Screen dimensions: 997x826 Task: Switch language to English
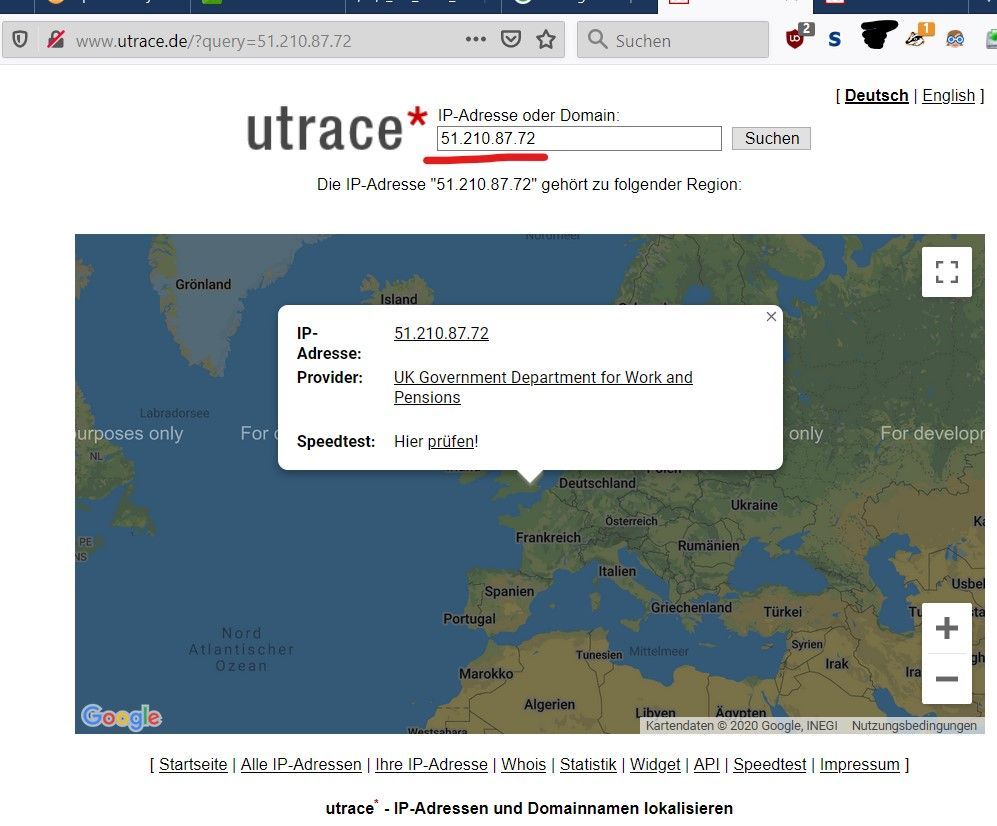pyautogui.click(x=948, y=95)
